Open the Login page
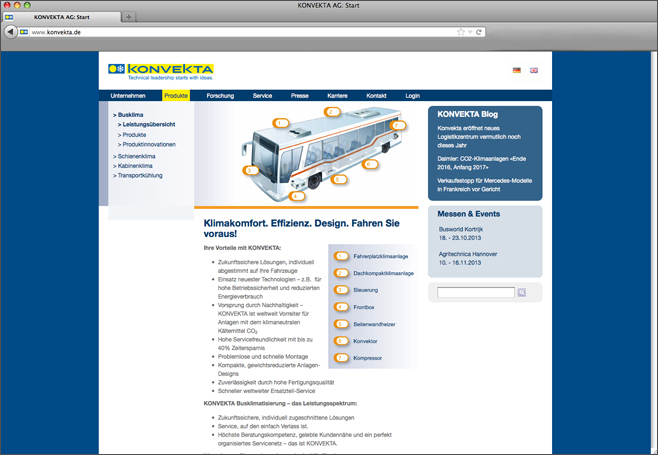This screenshot has width=658, height=455. (x=413, y=96)
